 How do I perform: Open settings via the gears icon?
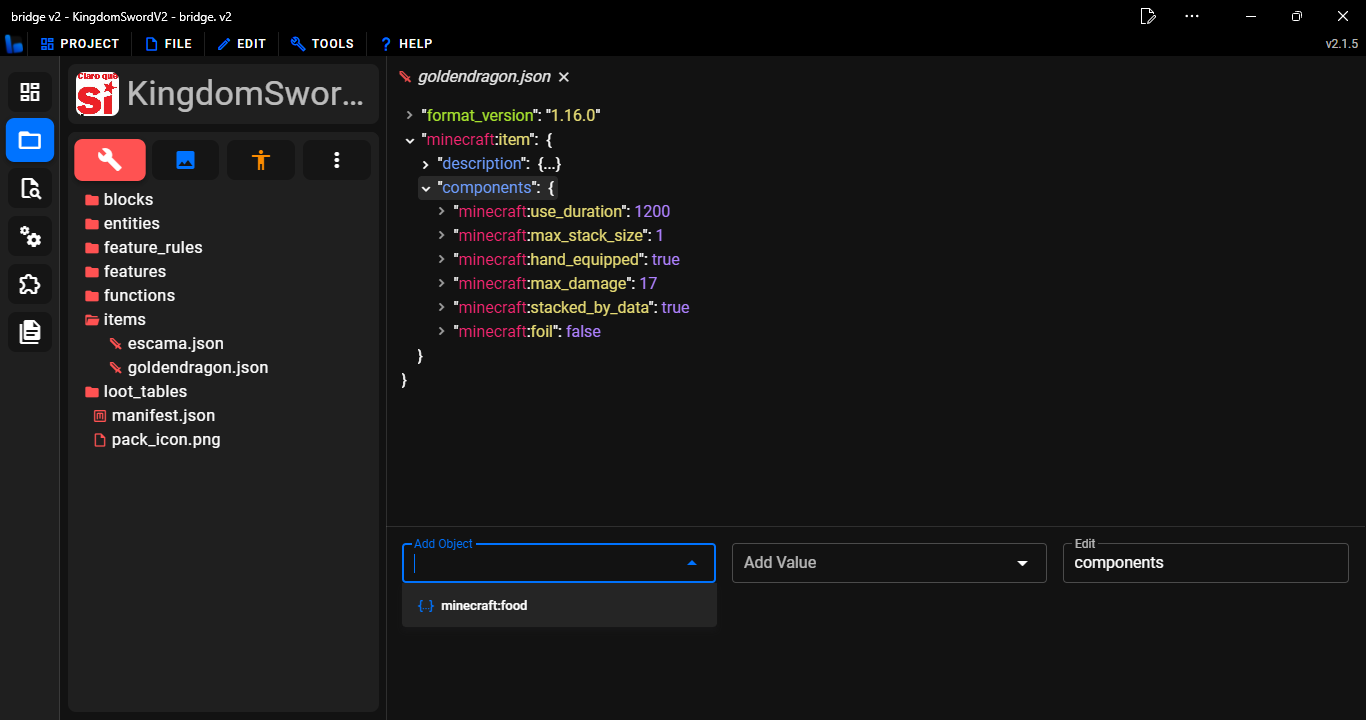pos(29,236)
